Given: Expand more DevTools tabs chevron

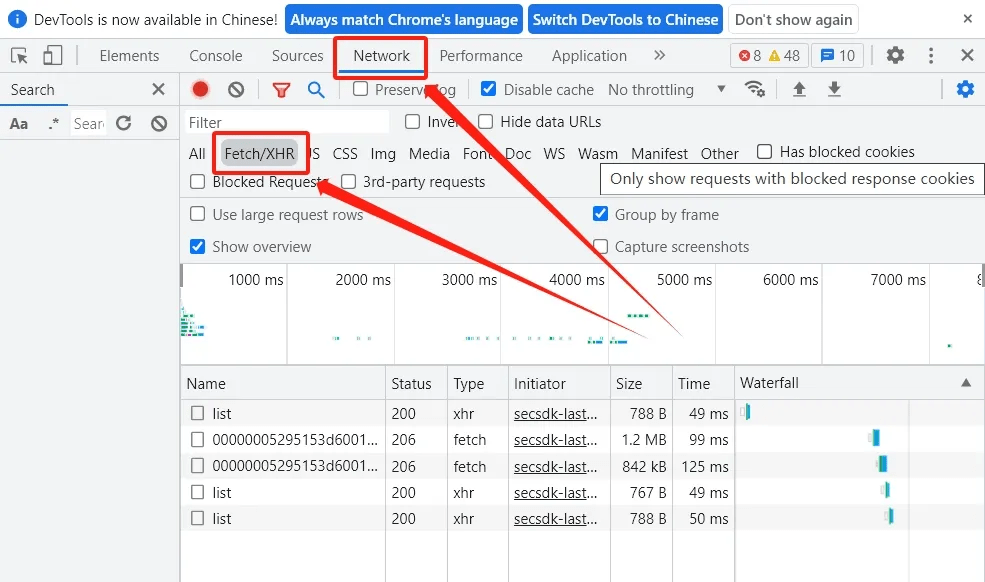Looking at the screenshot, I should tap(659, 56).
